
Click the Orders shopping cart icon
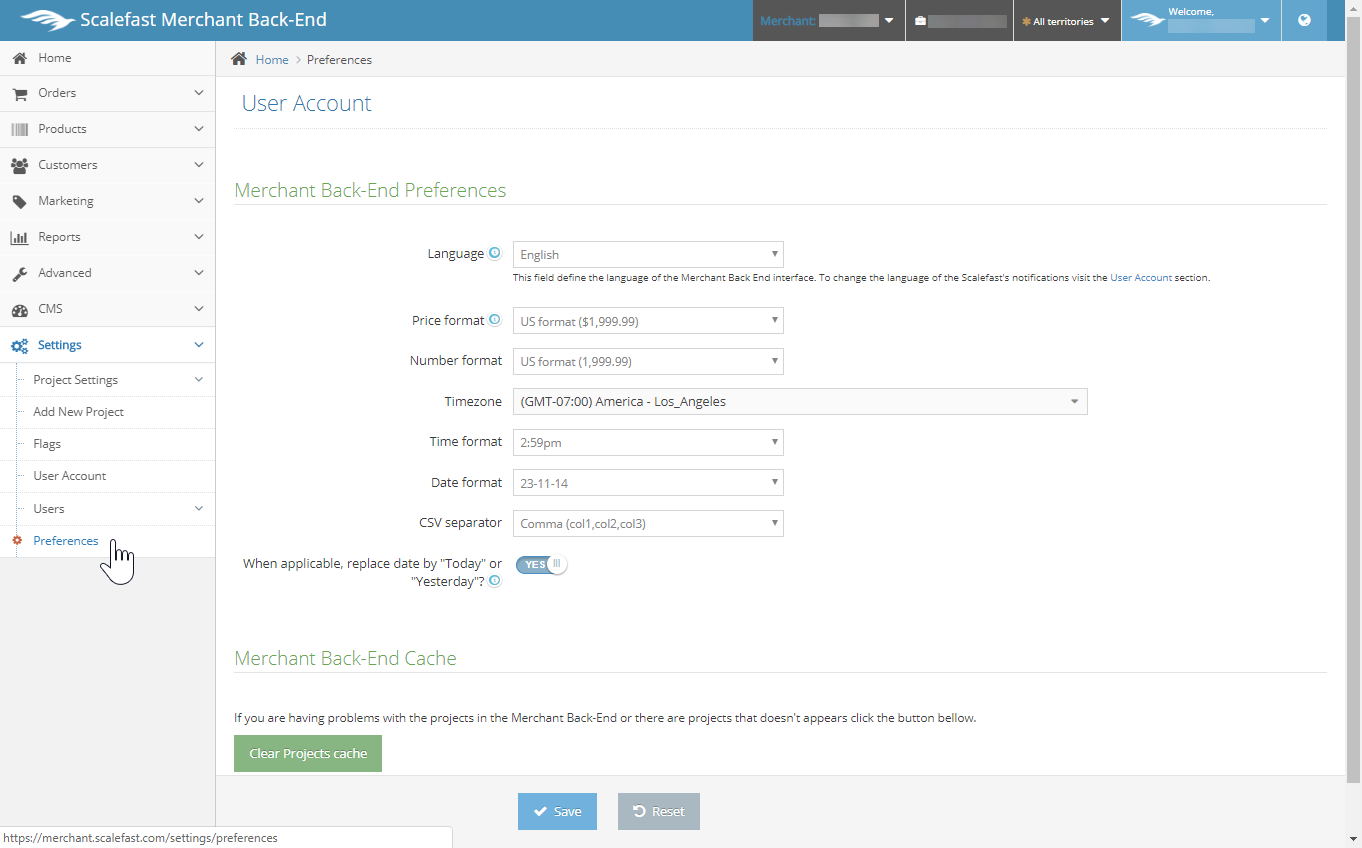click(x=19, y=94)
